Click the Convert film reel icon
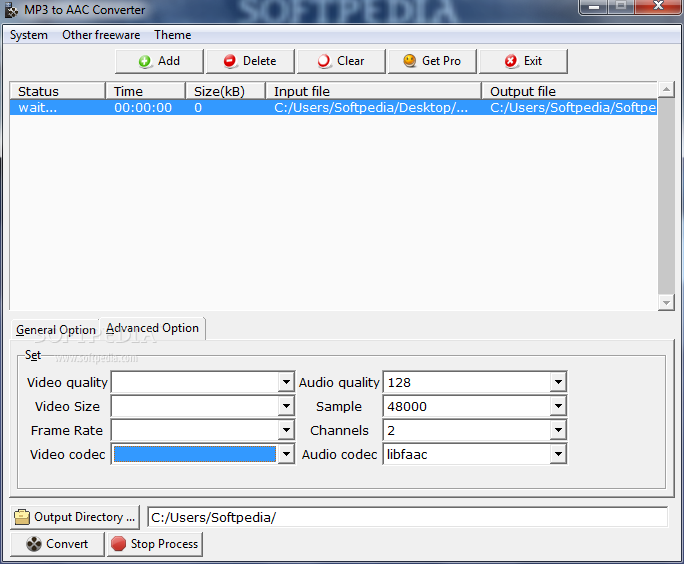The width and height of the screenshot is (684, 564). coord(34,544)
